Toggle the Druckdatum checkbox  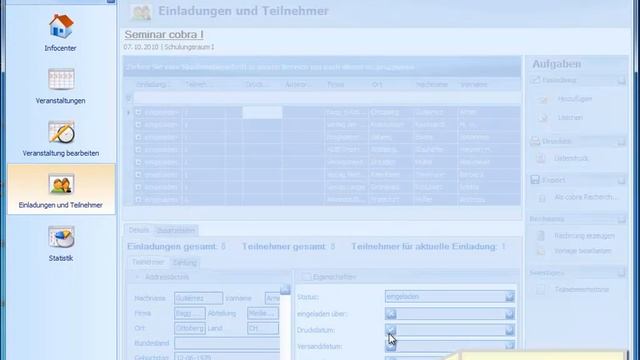click(391, 330)
